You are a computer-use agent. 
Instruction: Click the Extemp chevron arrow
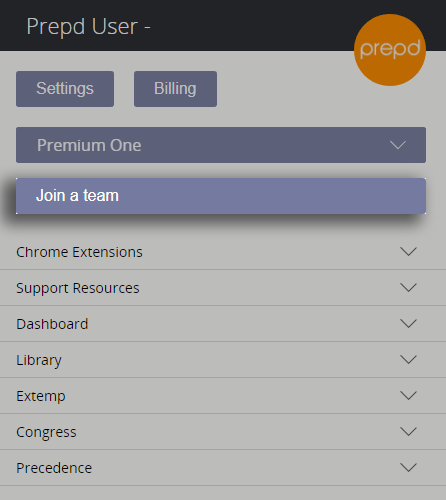[x=408, y=396]
